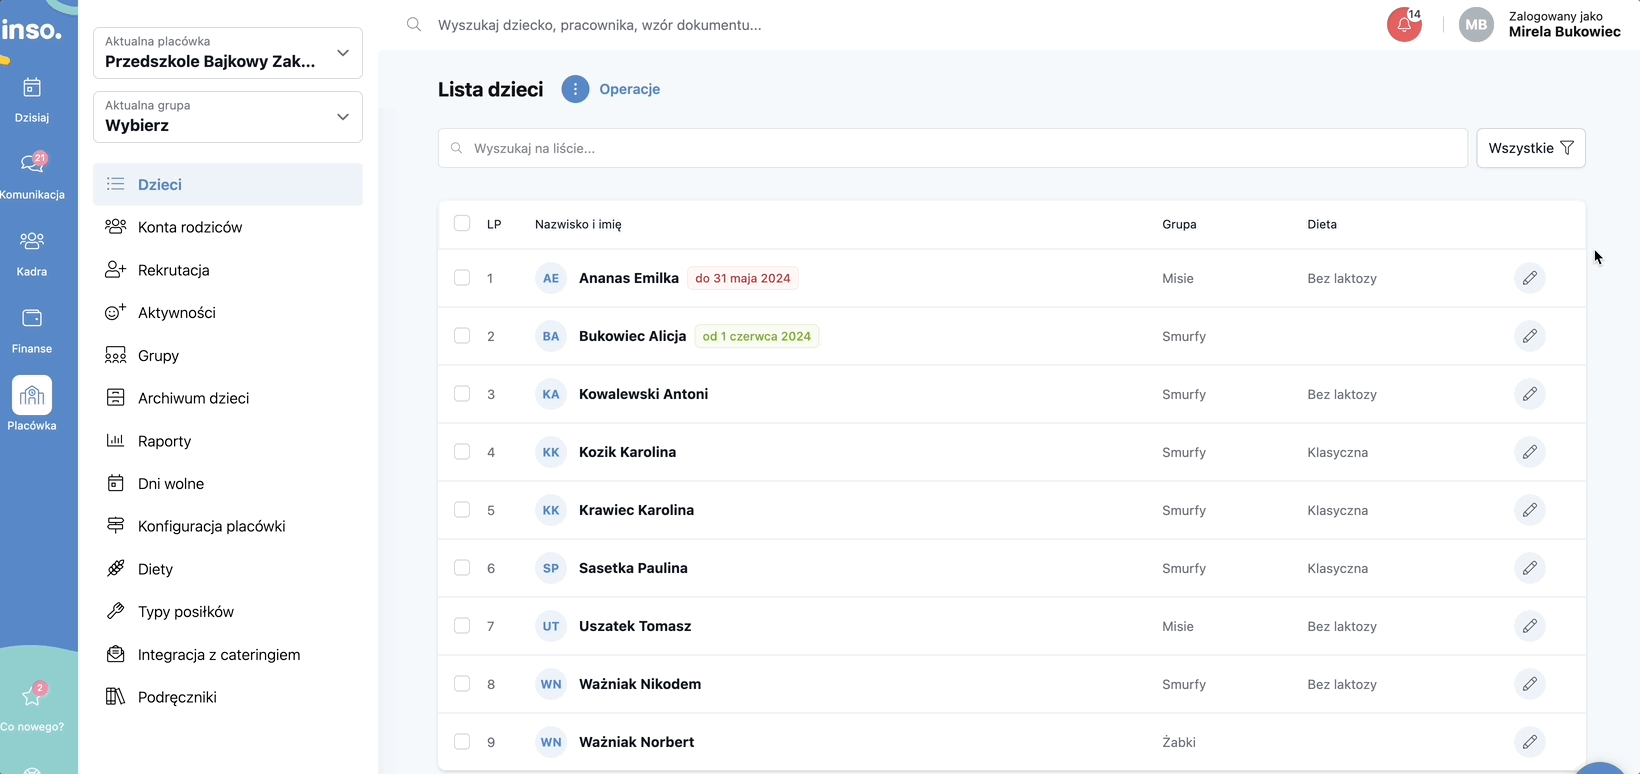Edit Uszatek Tomasz with pencil icon
1640x774 pixels.
click(x=1530, y=626)
